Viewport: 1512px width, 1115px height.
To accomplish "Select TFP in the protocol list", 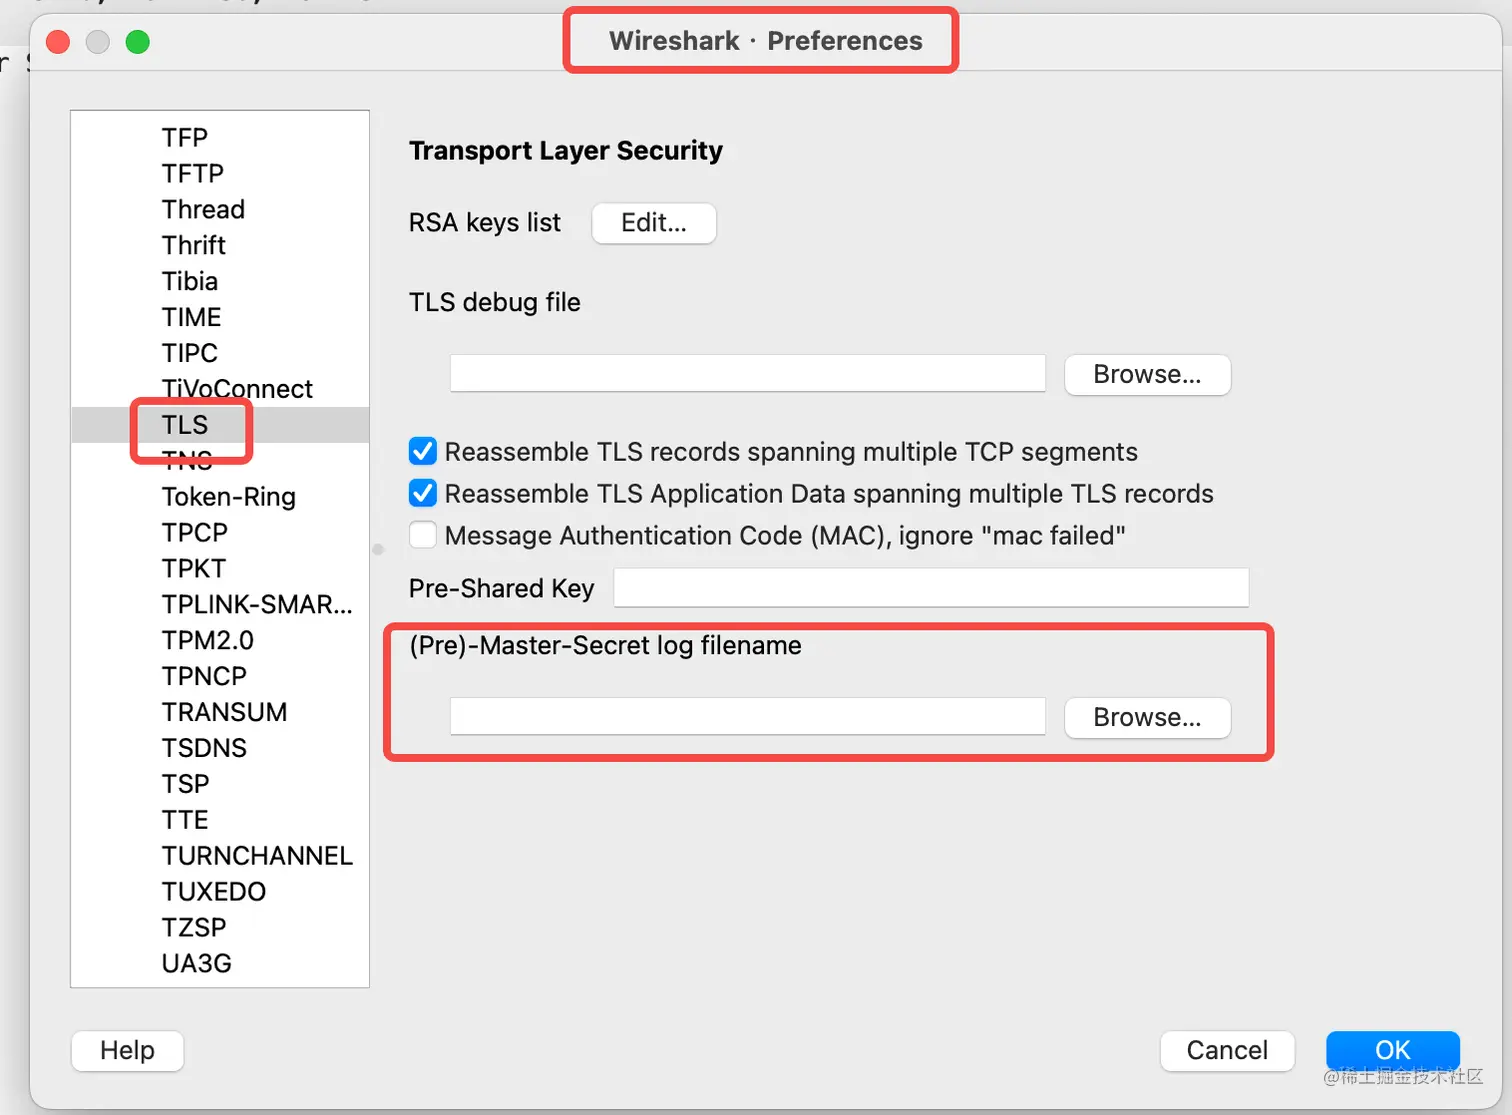I will pyautogui.click(x=220, y=137).
